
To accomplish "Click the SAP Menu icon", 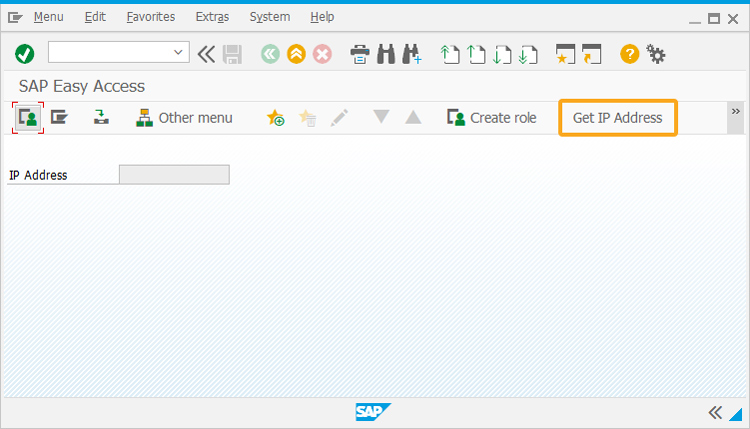I will 59,117.
